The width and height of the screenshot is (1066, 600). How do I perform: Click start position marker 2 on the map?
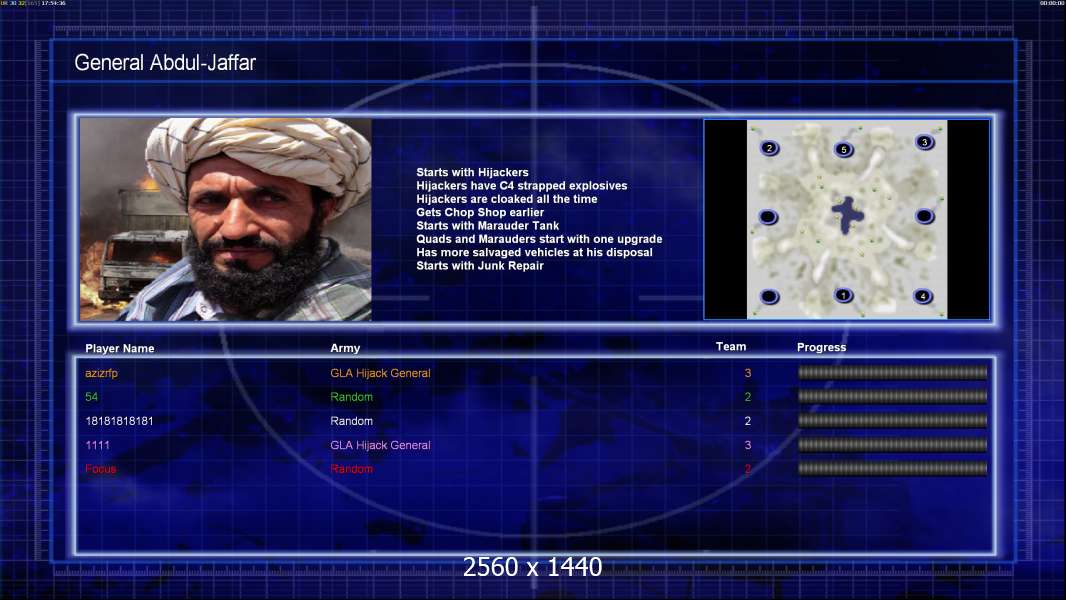[770, 147]
